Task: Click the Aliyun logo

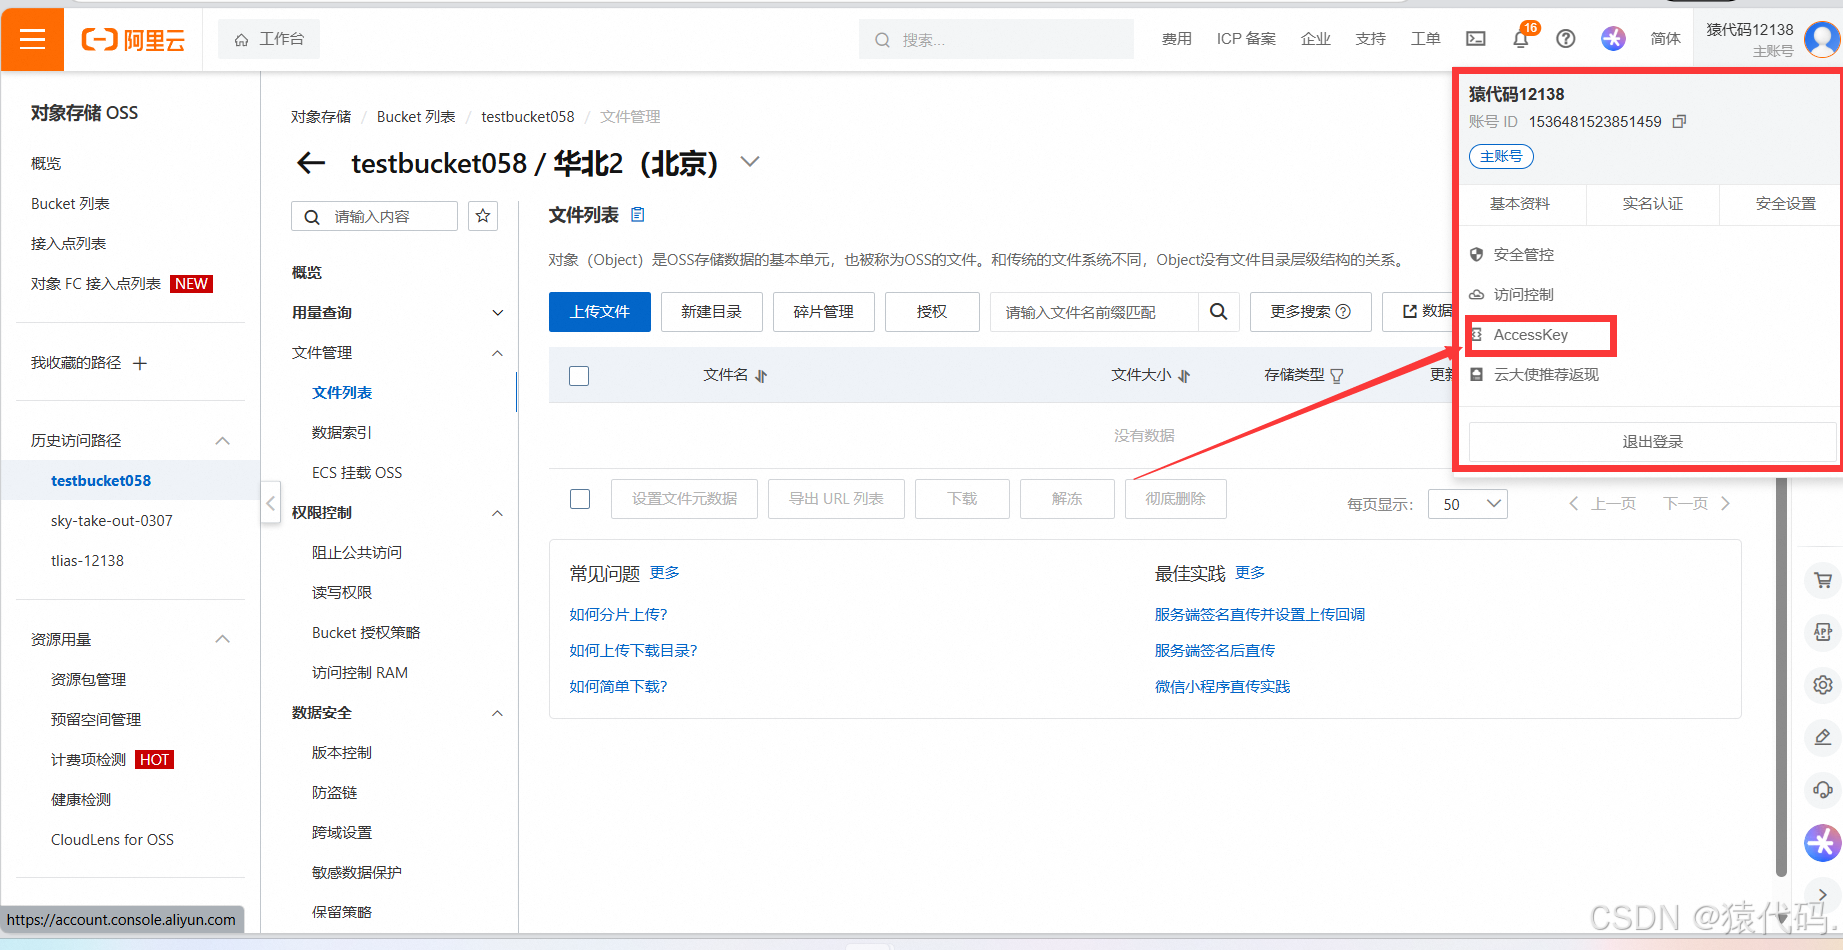Action: tap(133, 40)
